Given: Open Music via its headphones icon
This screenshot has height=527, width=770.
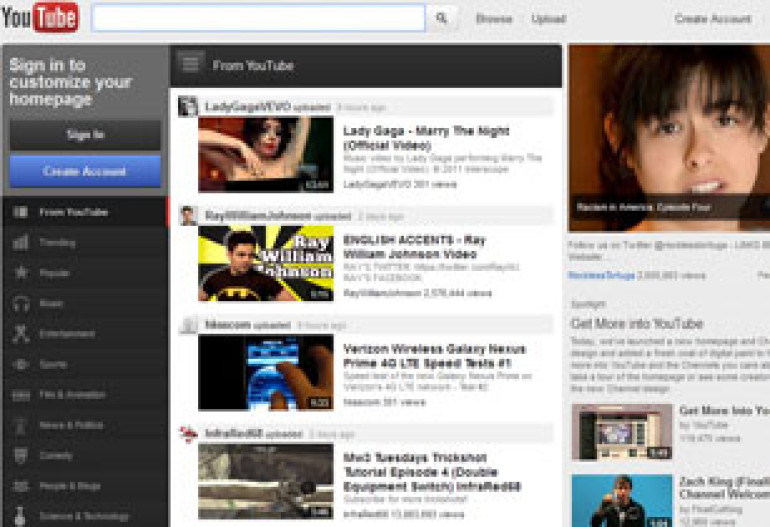Looking at the screenshot, I should [x=21, y=304].
